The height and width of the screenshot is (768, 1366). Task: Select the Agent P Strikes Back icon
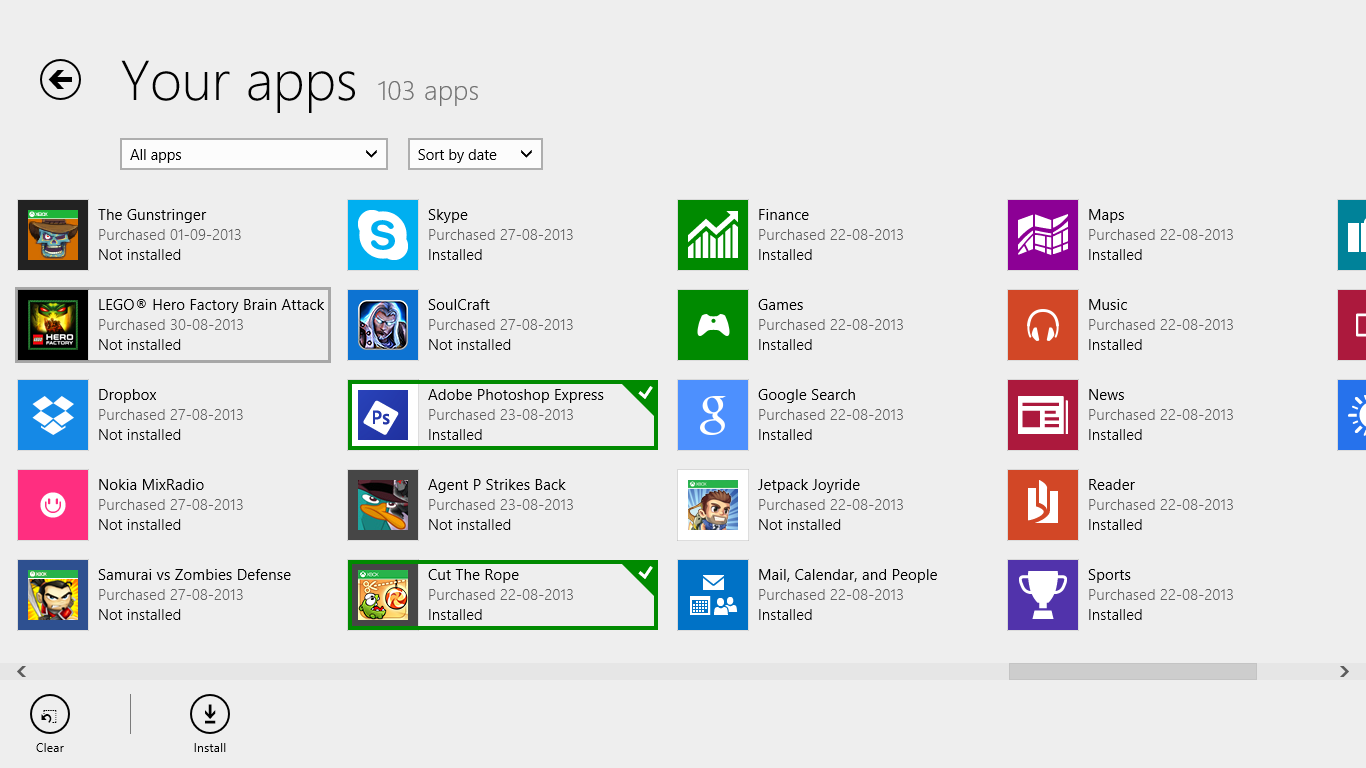pos(383,505)
